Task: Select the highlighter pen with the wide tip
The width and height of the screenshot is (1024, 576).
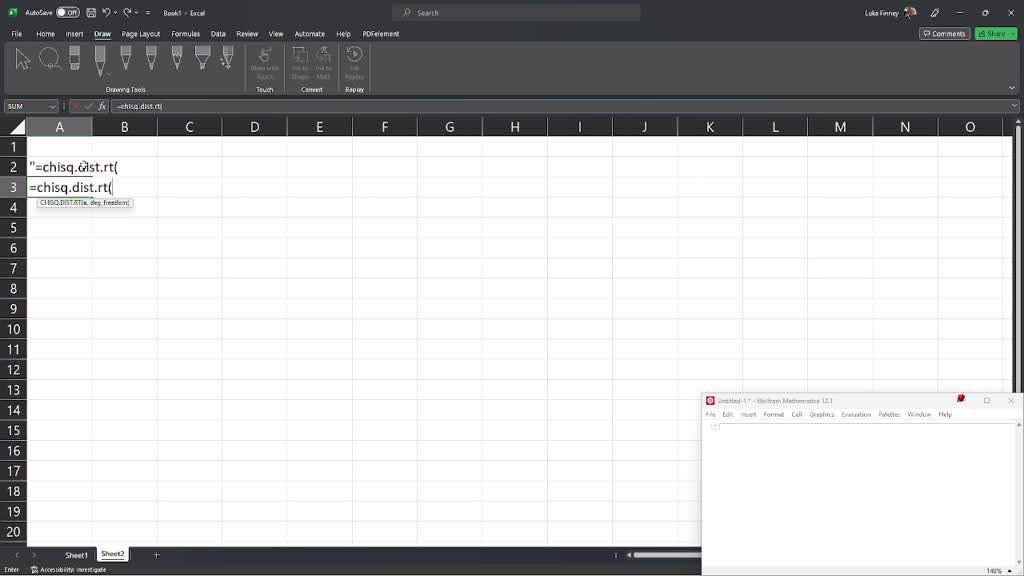Action: click(202, 58)
